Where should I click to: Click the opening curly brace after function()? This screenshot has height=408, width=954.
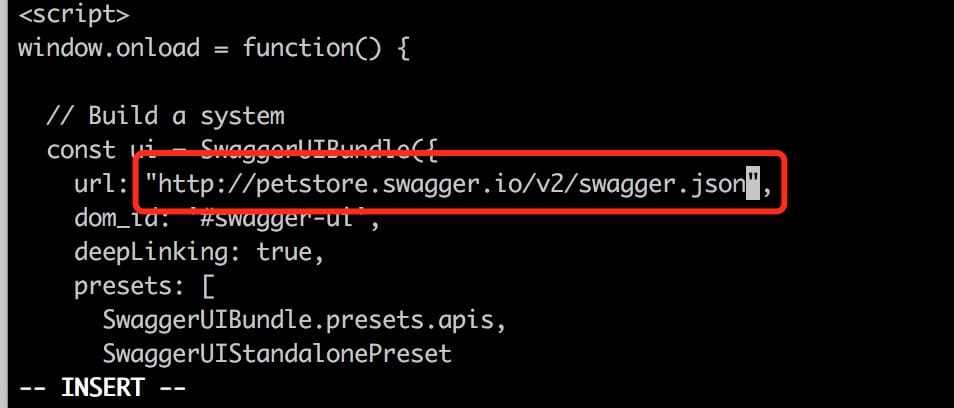[403, 48]
